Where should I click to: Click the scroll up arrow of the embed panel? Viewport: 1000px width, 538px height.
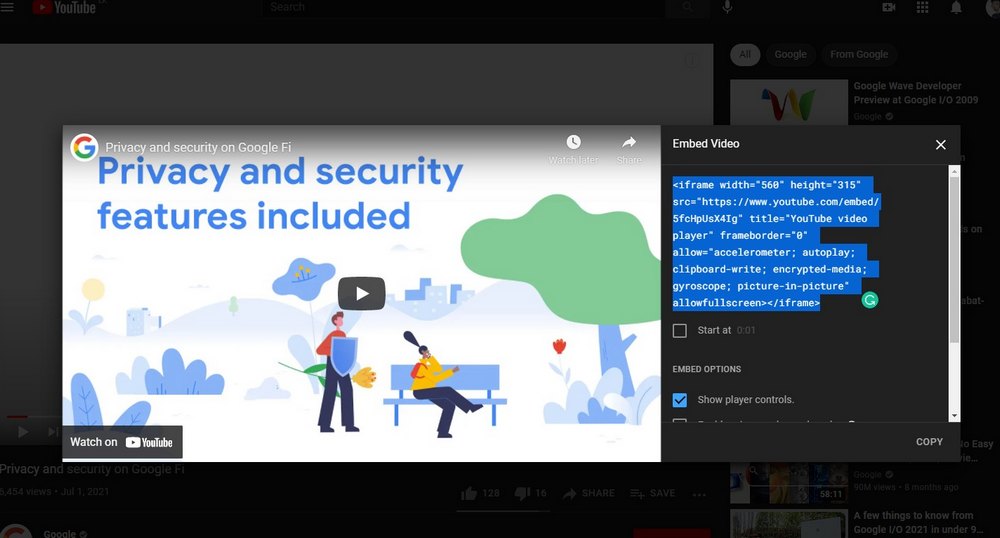coord(954,171)
